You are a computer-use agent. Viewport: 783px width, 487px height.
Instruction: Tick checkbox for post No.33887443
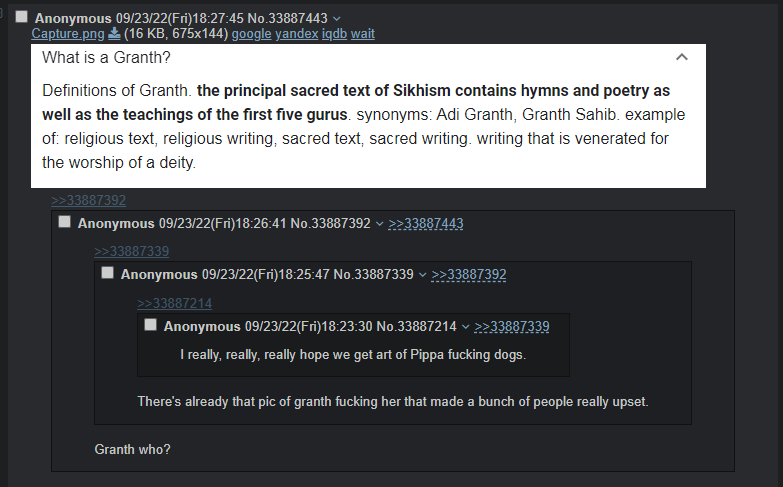21,17
